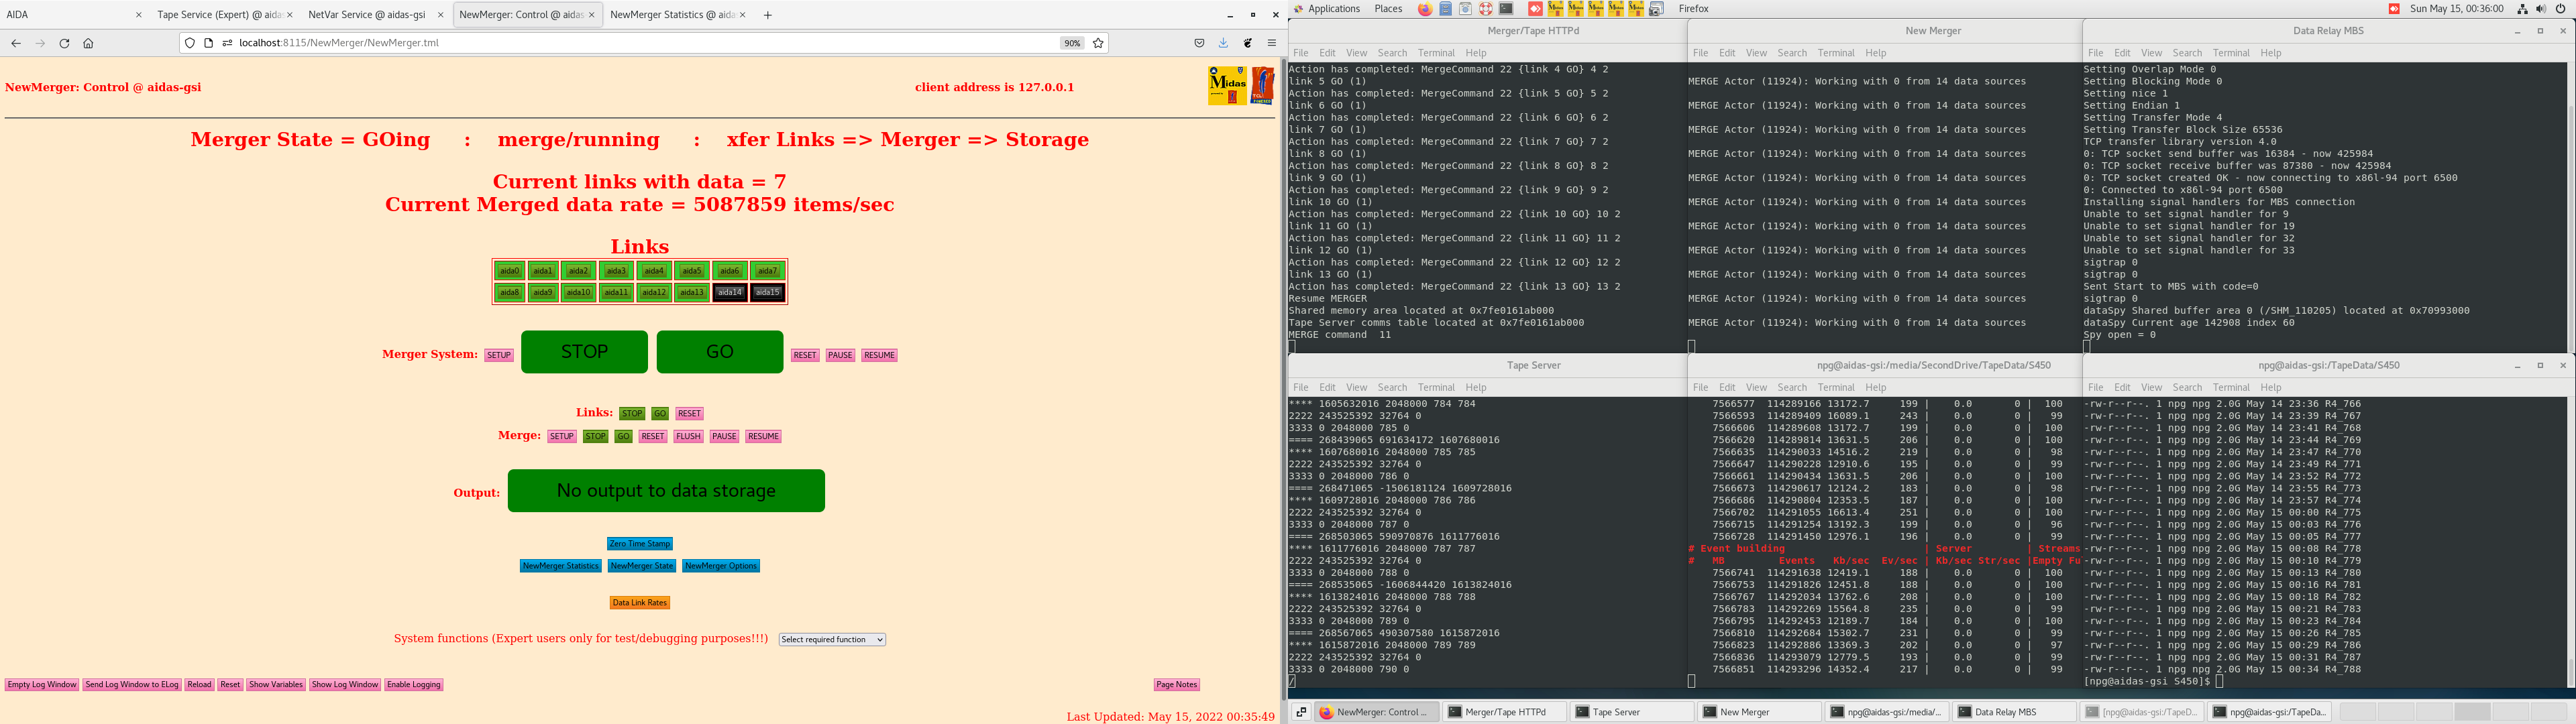Click page zoom 90% indicator in URL bar
This screenshot has height=724, width=2576.
click(x=1072, y=43)
